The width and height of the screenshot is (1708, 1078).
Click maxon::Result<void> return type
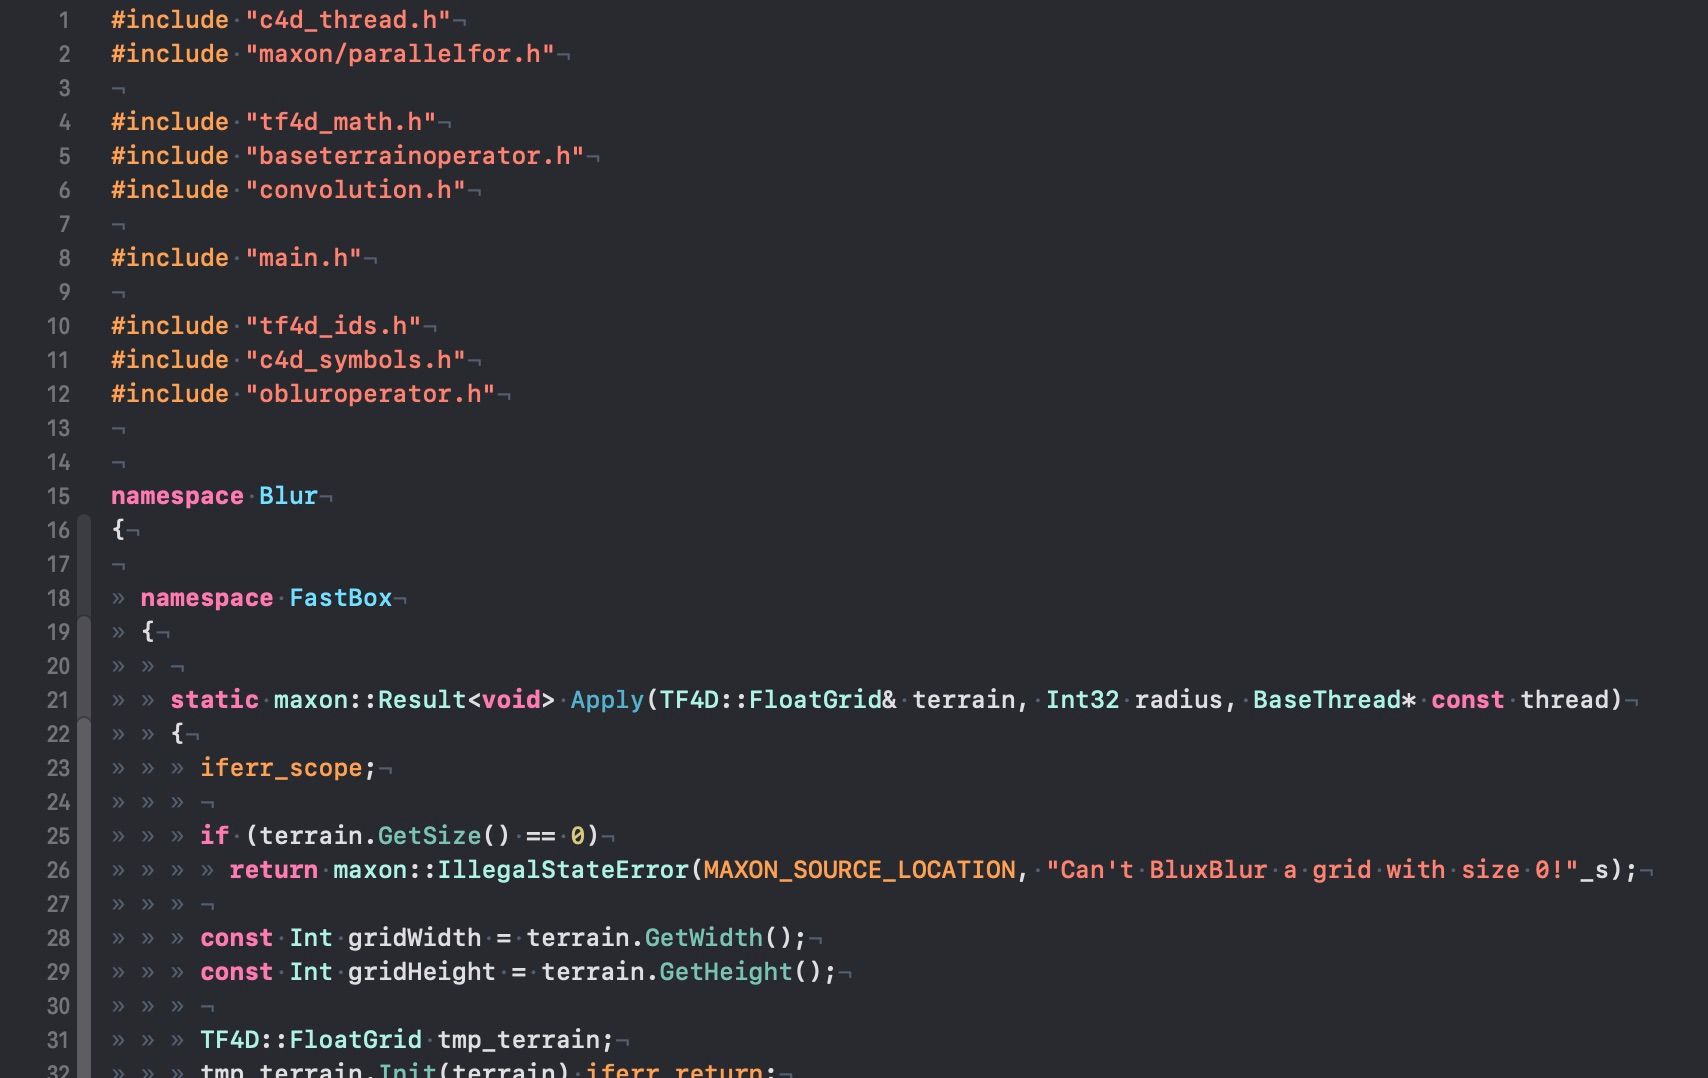coord(414,700)
